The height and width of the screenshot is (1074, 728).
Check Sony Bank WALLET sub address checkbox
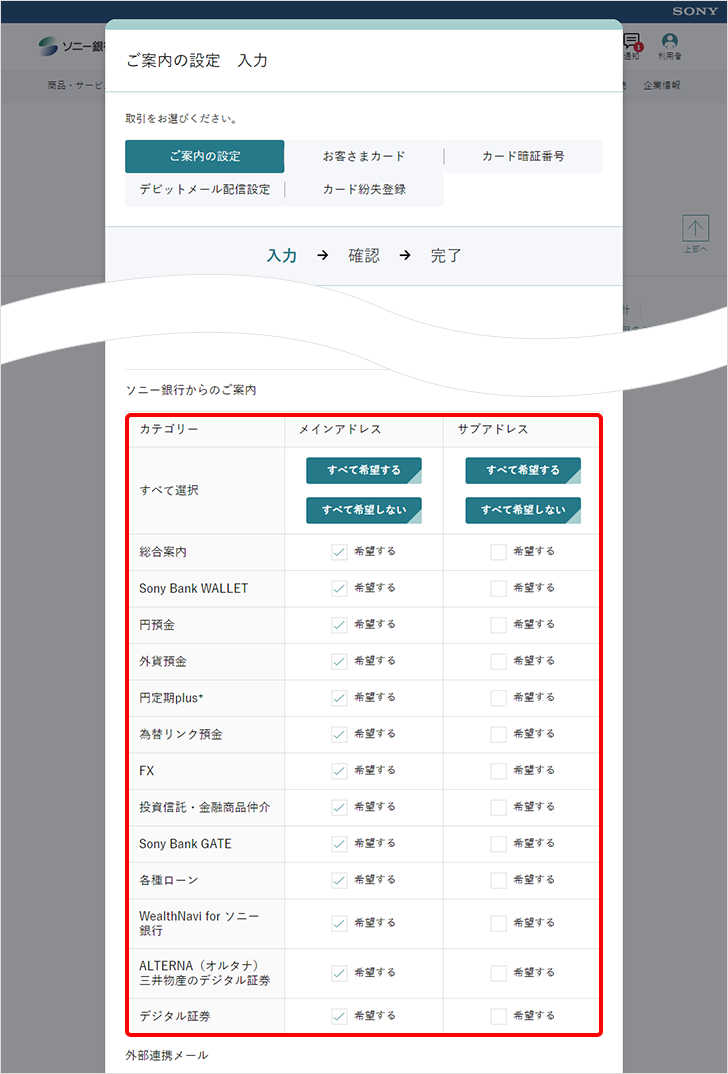[499, 588]
